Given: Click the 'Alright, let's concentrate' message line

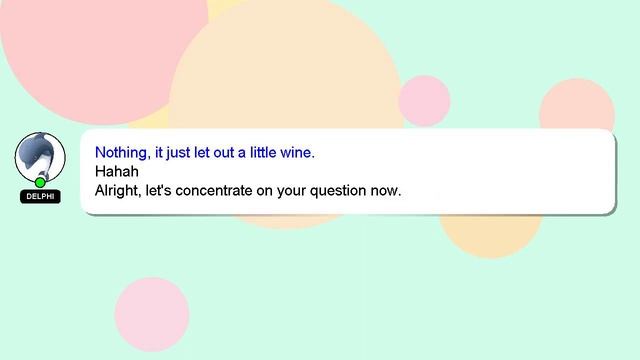Looking at the screenshot, I should pos(248,191).
